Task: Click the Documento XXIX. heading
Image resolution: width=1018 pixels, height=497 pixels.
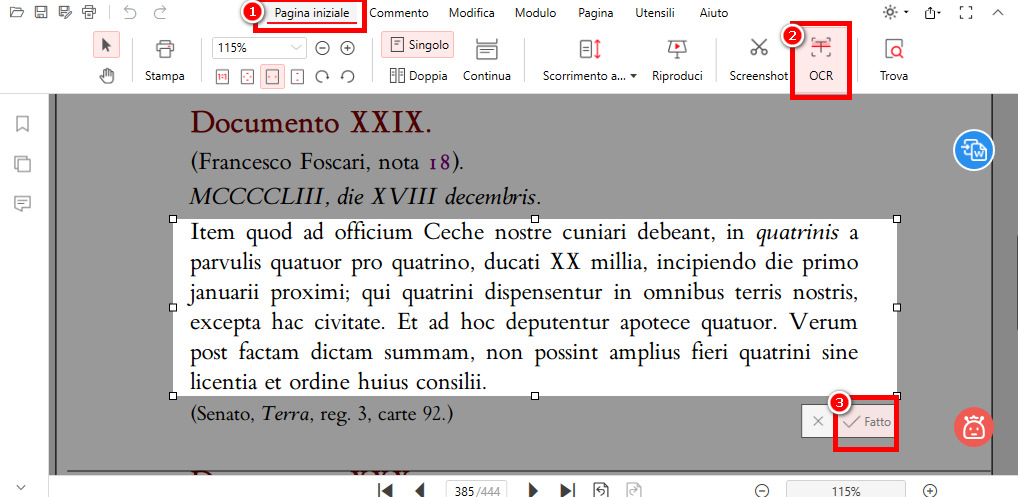Action: point(311,123)
